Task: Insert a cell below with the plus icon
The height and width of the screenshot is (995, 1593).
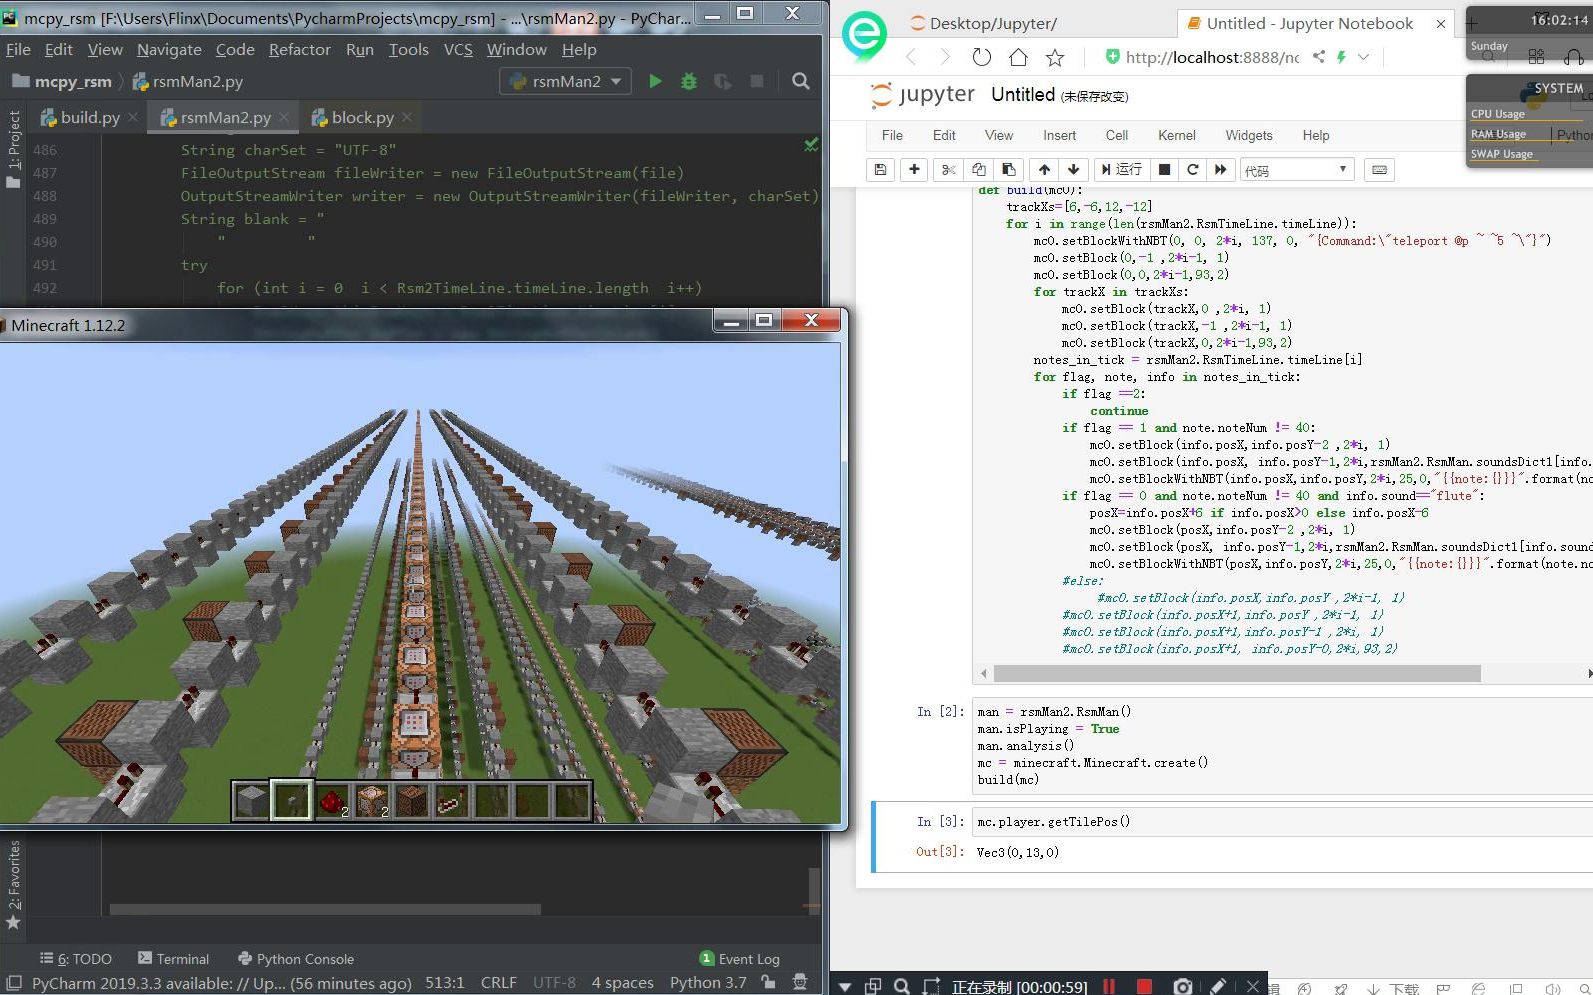Action: pyautogui.click(x=914, y=170)
